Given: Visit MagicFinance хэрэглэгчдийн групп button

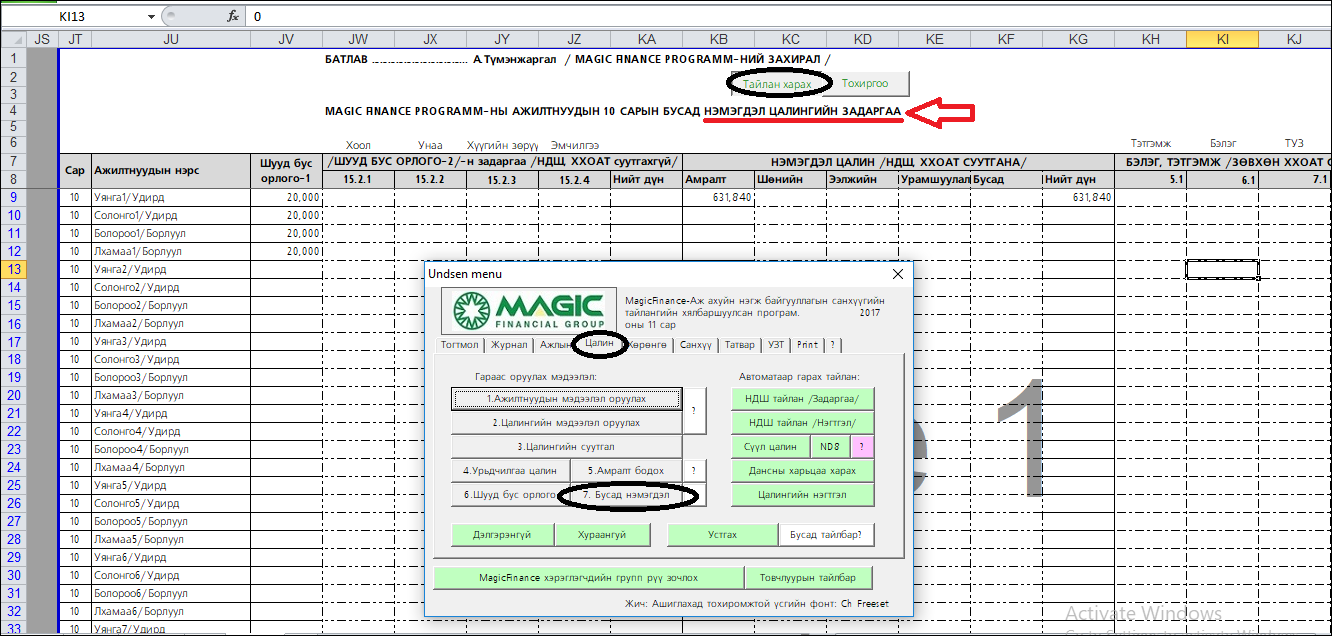Looking at the screenshot, I should click(x=588, y=578).
